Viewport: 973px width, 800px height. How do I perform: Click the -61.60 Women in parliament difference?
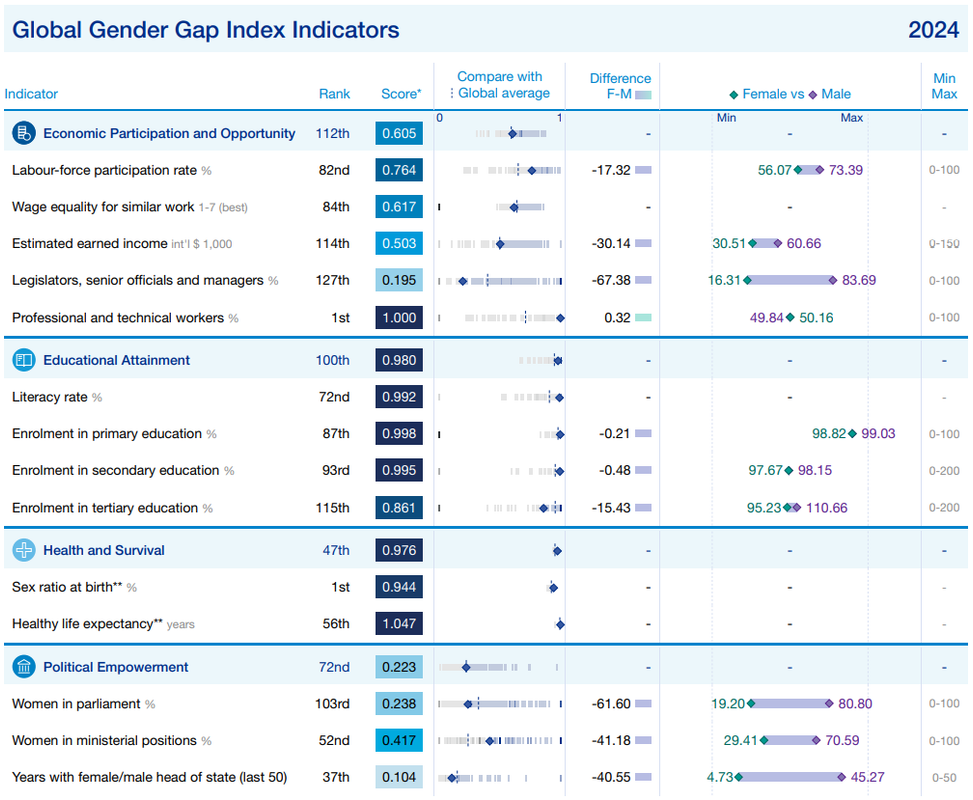pyautogui.click(x=611, y=704)
